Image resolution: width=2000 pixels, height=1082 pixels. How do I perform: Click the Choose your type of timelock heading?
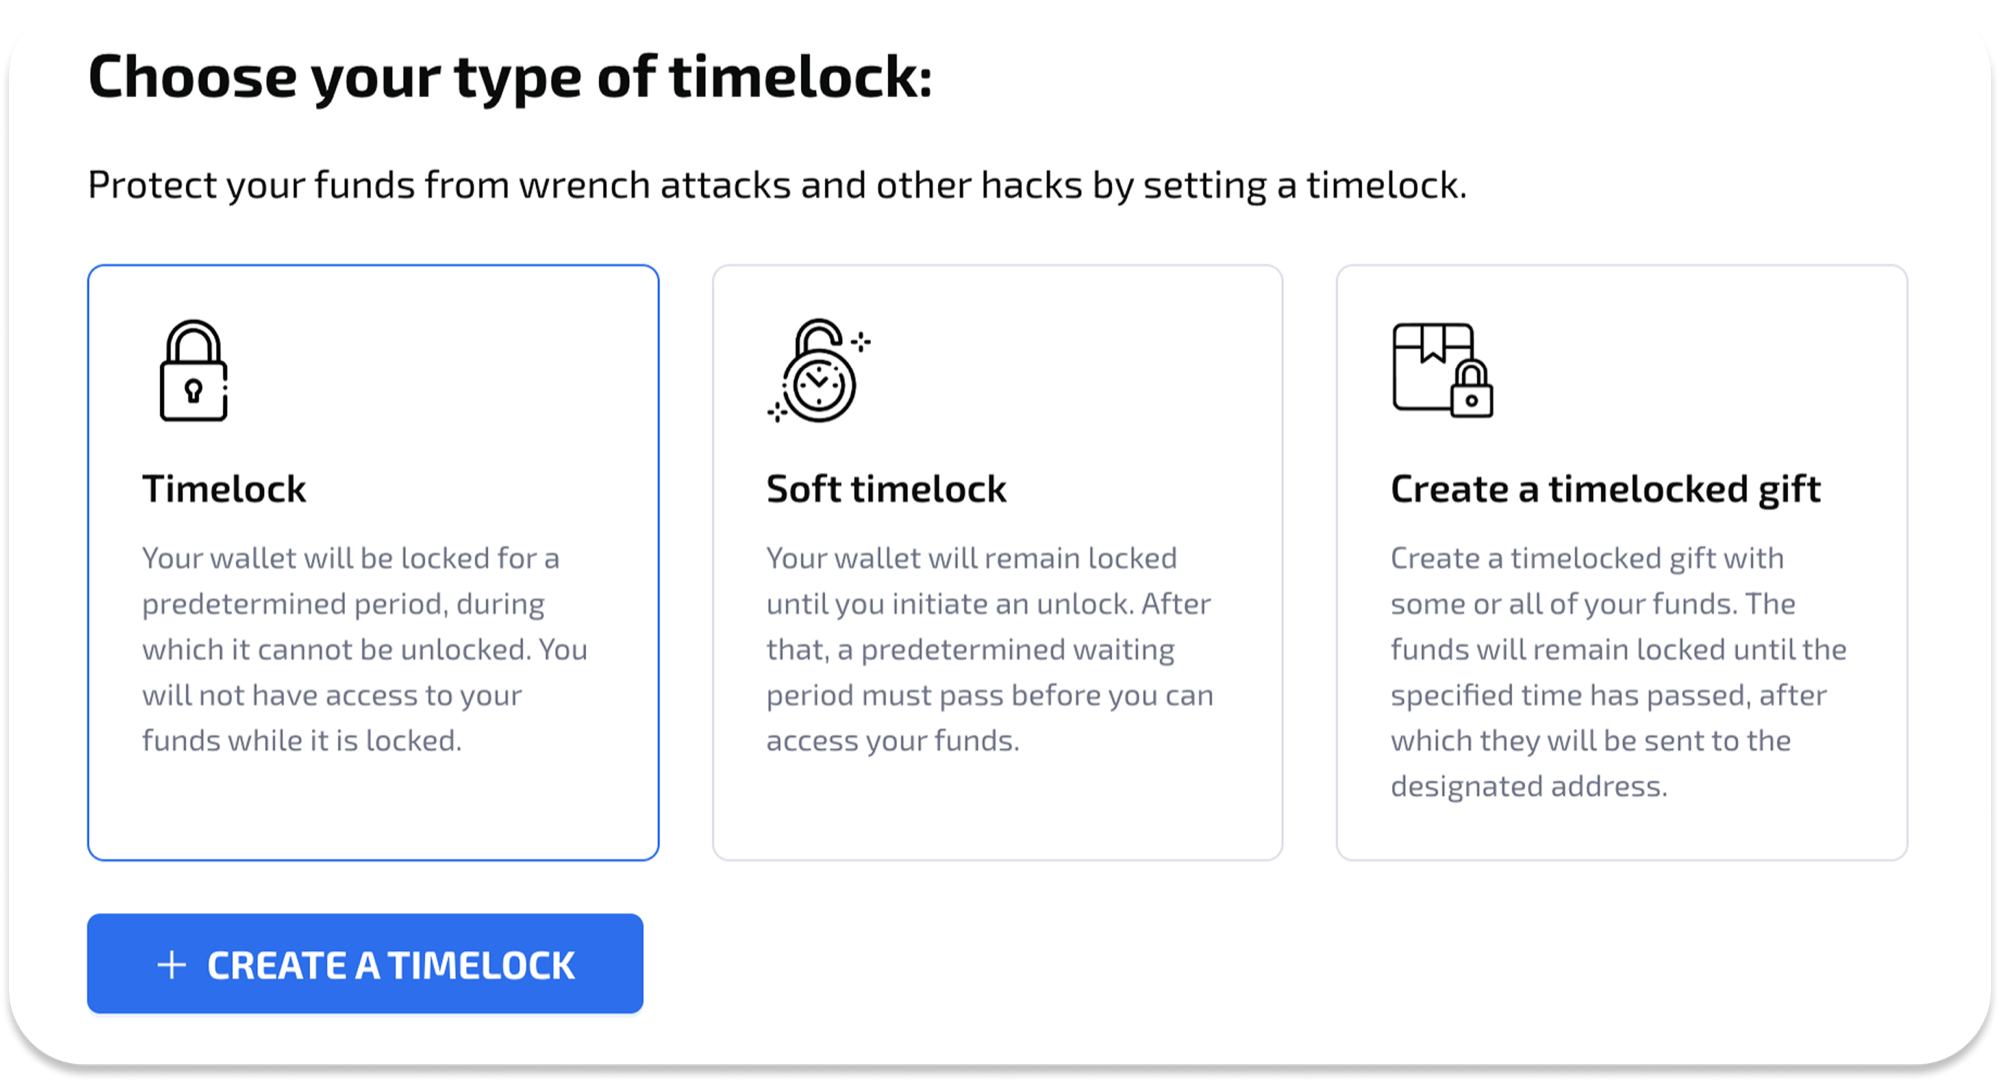click(x=512, y=75)
